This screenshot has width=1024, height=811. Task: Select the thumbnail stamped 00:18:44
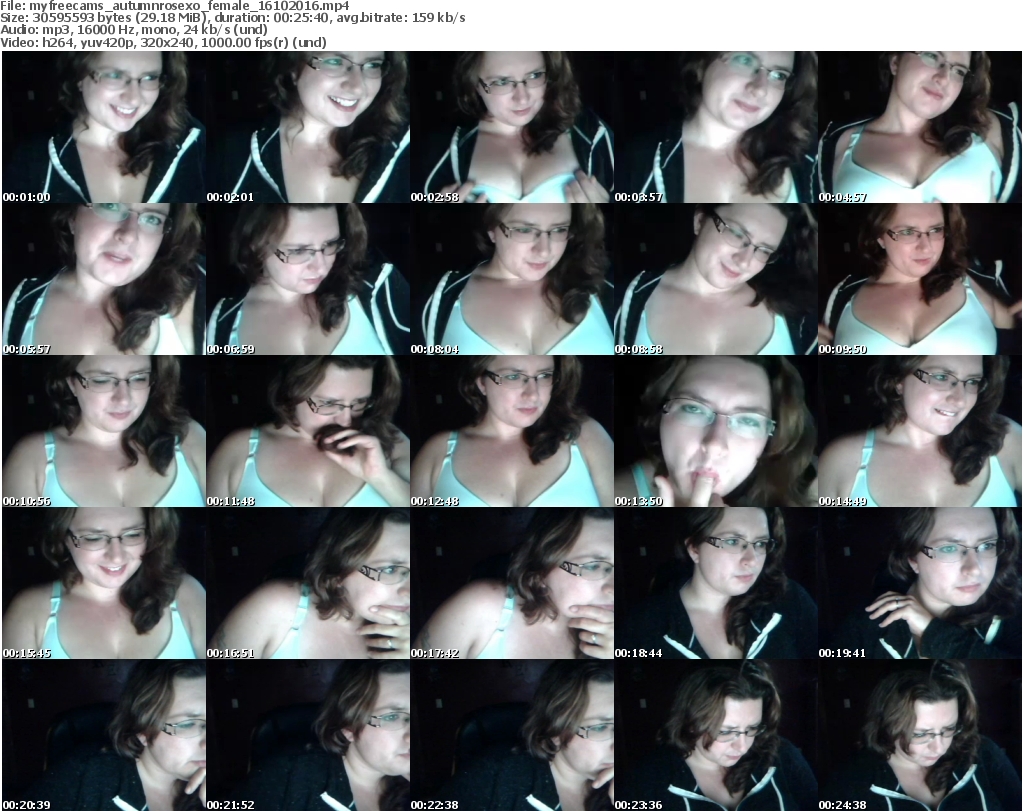pos(716,583)
